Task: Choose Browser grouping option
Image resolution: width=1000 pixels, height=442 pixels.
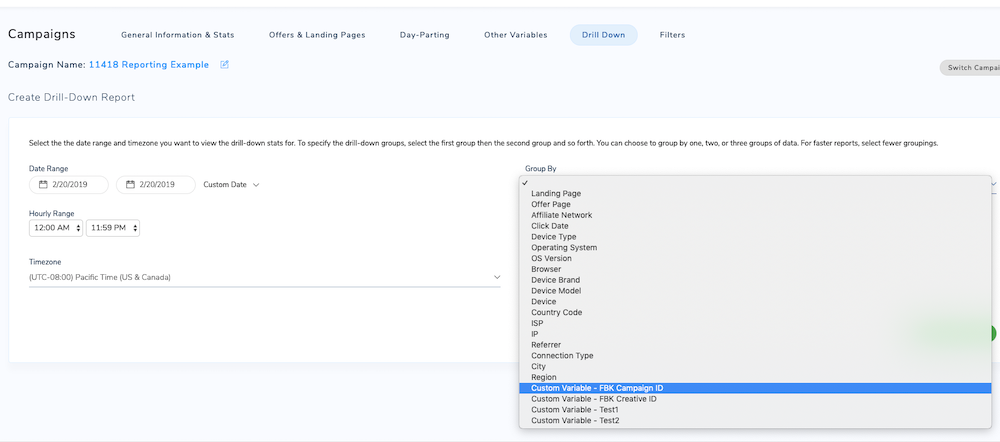Action: click(x=755, y=269)
